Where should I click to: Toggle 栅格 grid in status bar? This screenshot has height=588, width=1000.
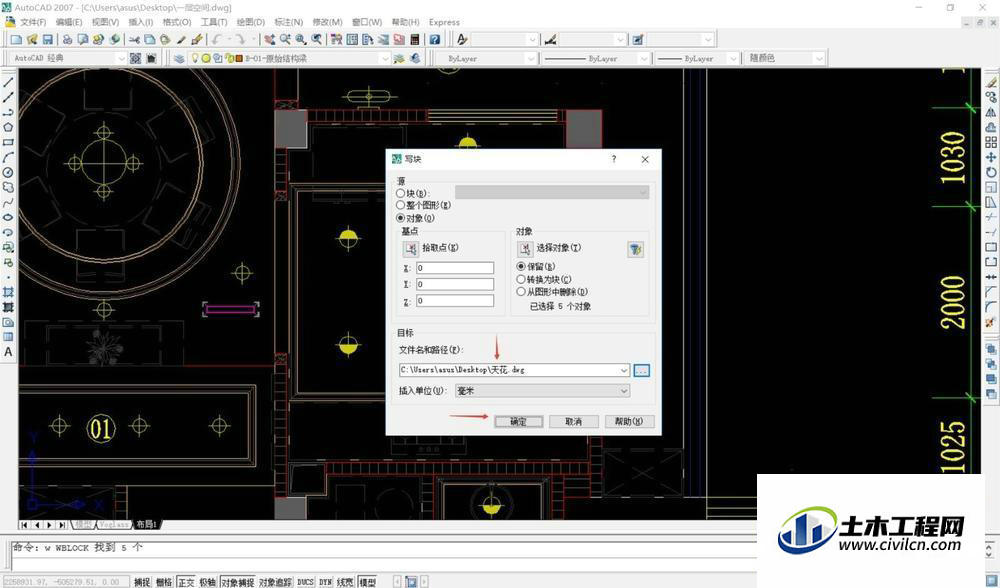click(x=164, y=582)
